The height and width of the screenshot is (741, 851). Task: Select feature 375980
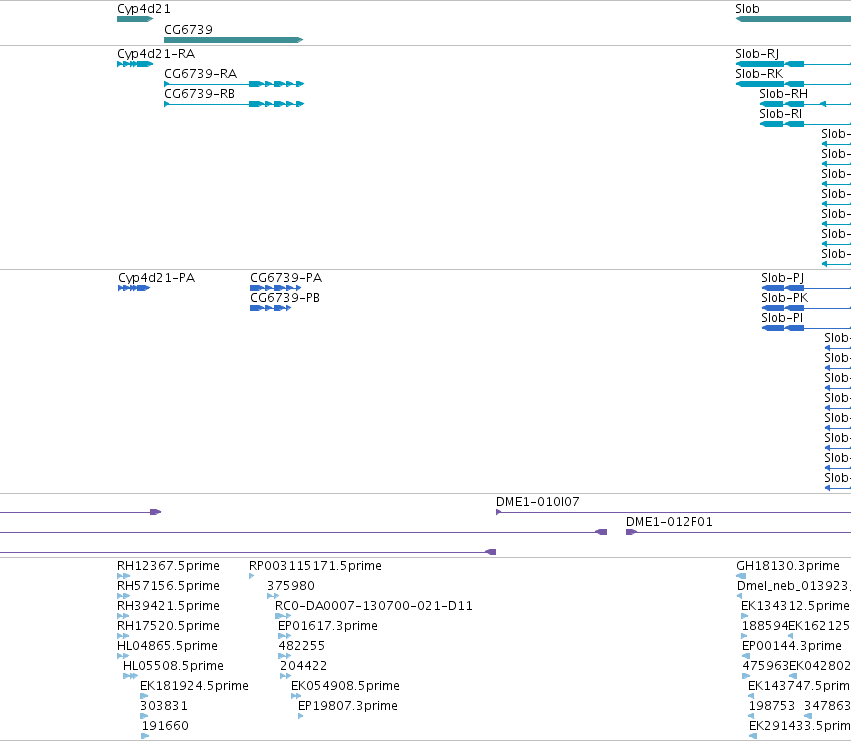coord(273,597)
